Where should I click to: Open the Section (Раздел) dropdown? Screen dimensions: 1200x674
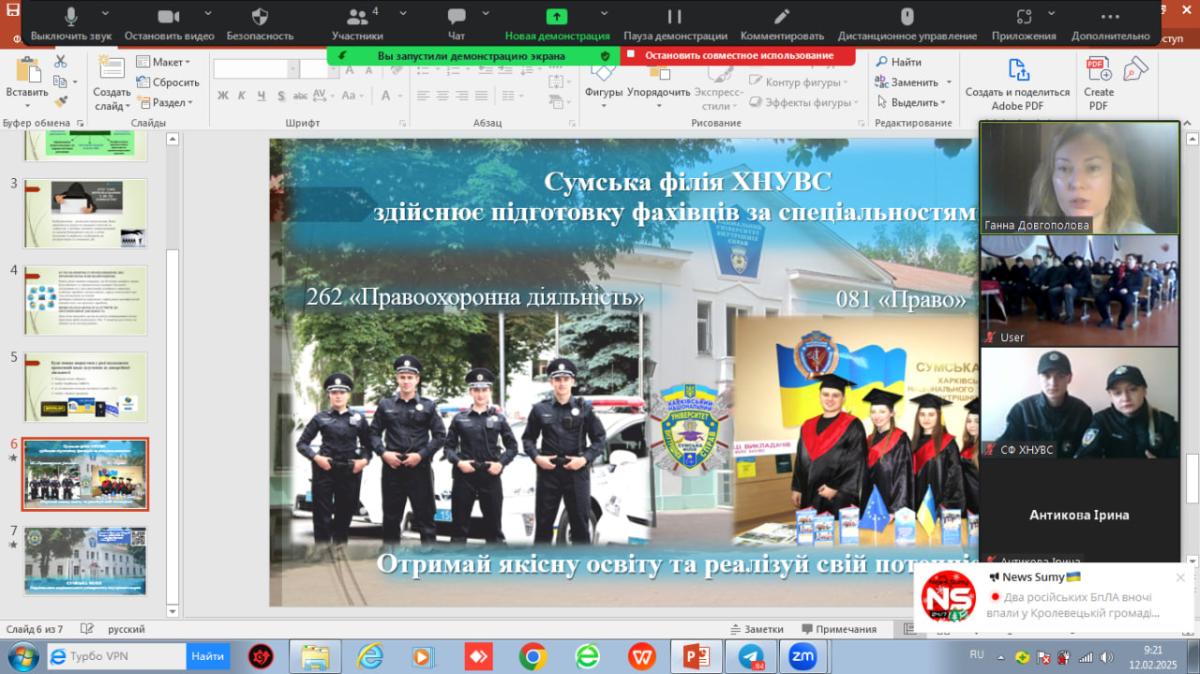pos(166,102)
